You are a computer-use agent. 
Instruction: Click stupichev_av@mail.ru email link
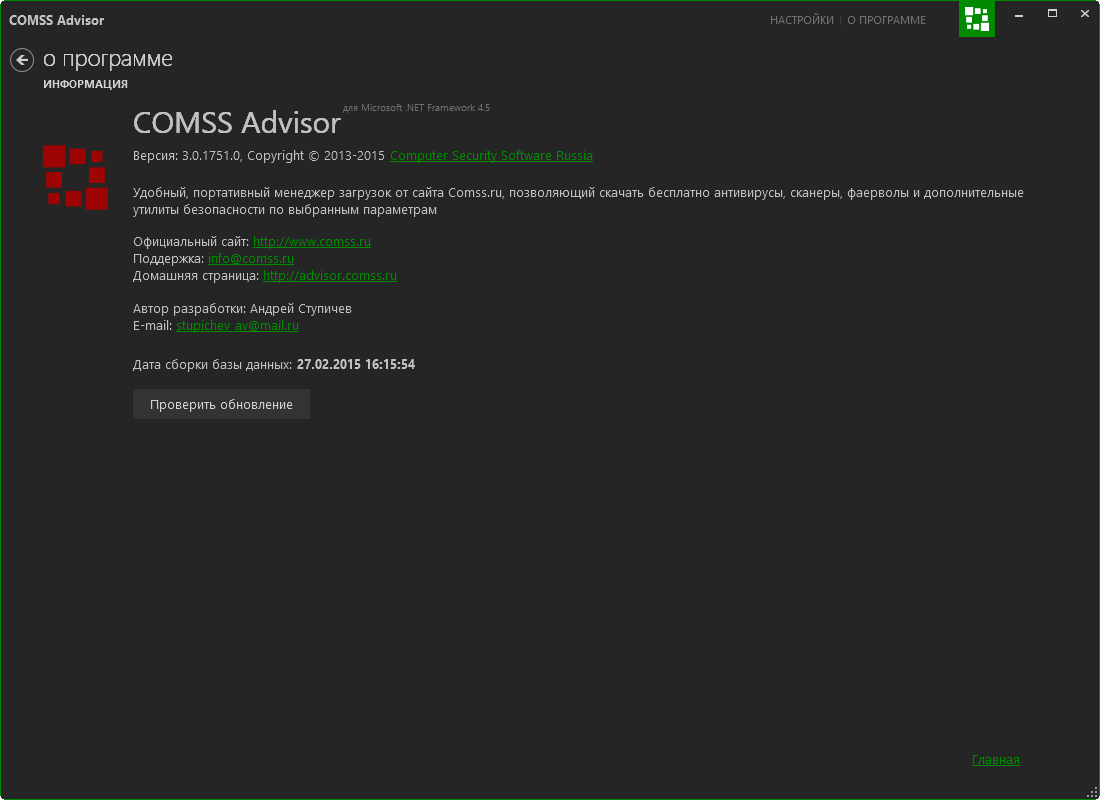(x=237, y=326)
